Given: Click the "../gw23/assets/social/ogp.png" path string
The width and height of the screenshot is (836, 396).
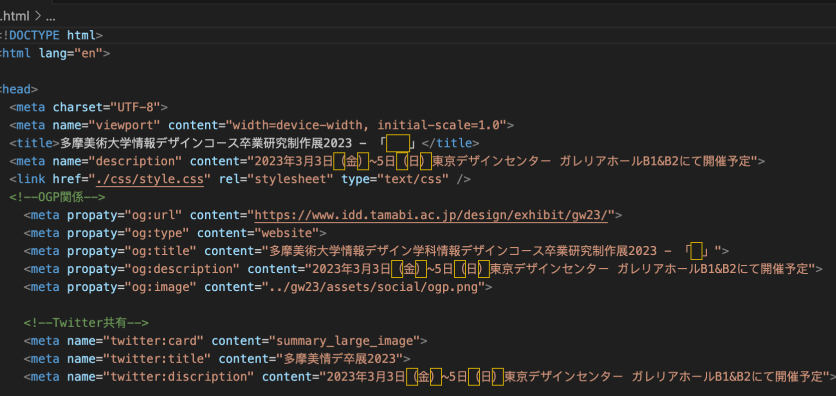Looking at the screenshot, I should coord(373,287).
